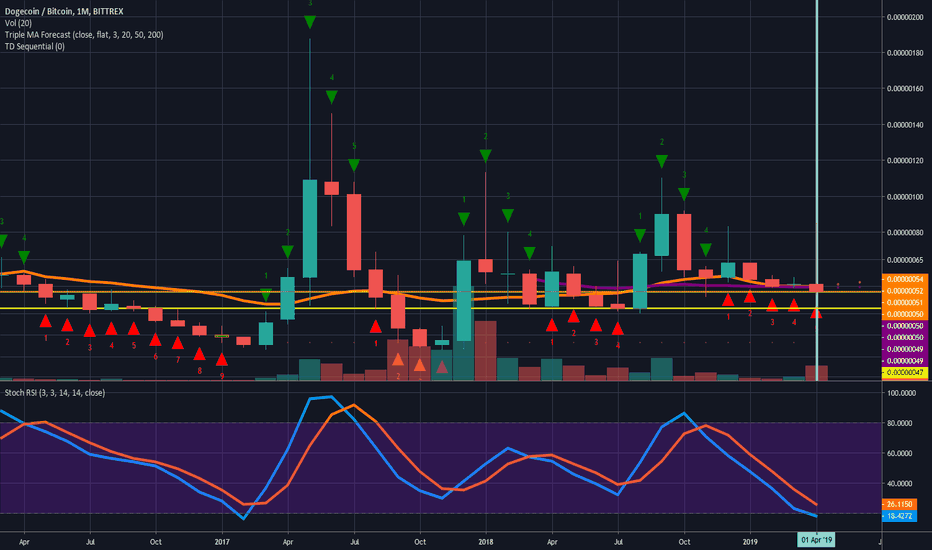Select the TD Sequential (0) indicator label
Viewport: 932px width, 550px height.
[x=34, y=46]
